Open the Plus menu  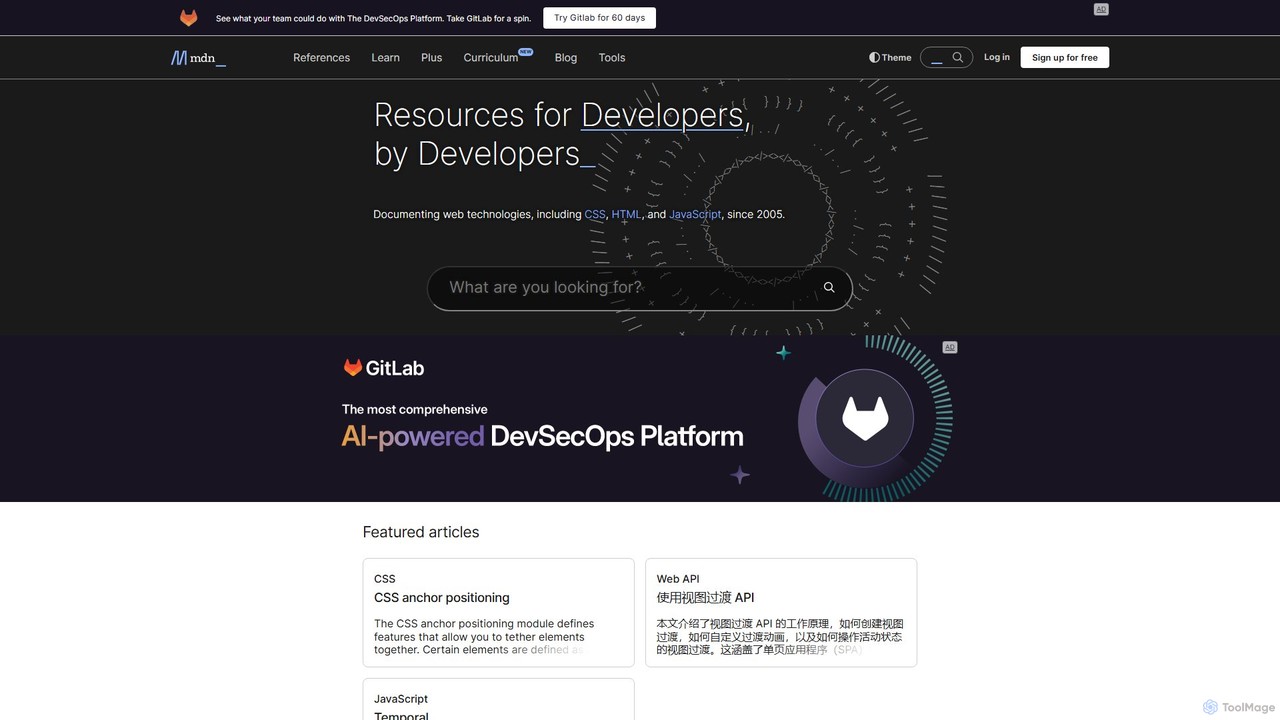click(x=431, y=58)
